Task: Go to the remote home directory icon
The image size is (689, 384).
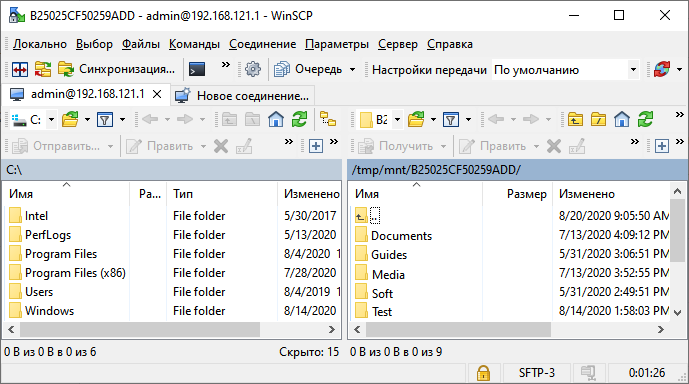Action: [622, 120]
